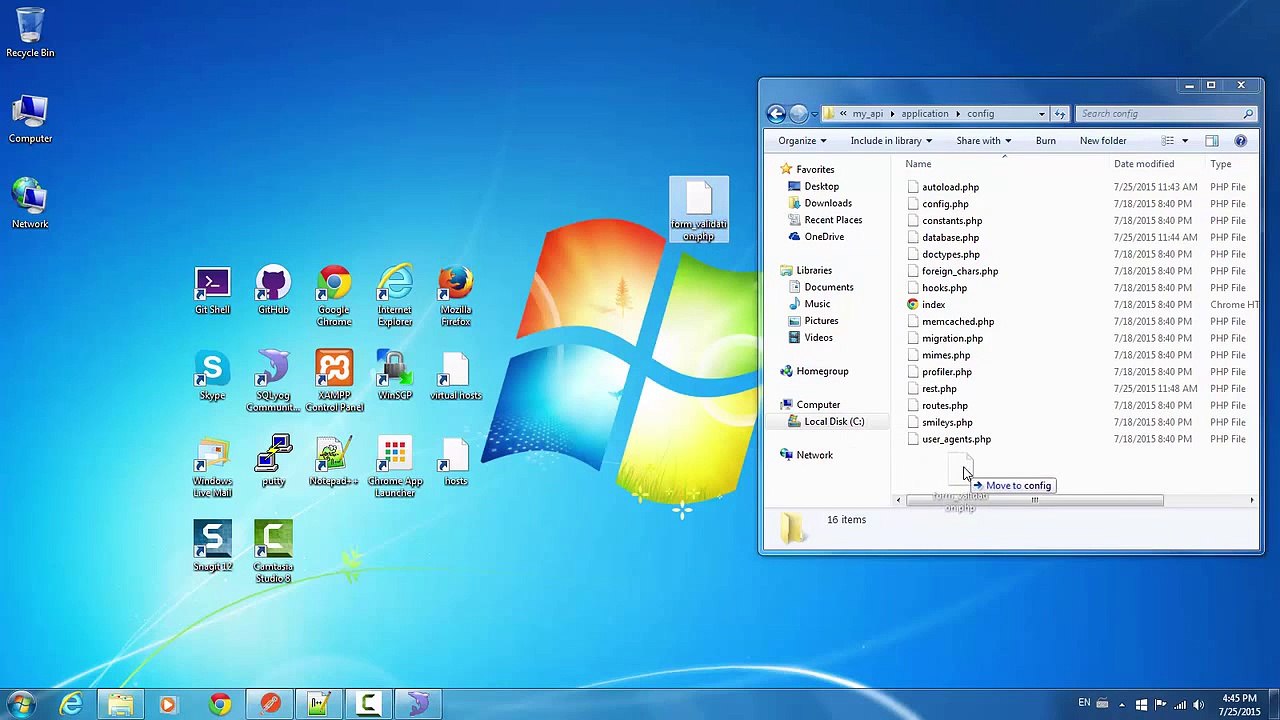Expand the view options dropdown arrow
This screenshot has width=1280, height=720.
tap(1185, 141)
